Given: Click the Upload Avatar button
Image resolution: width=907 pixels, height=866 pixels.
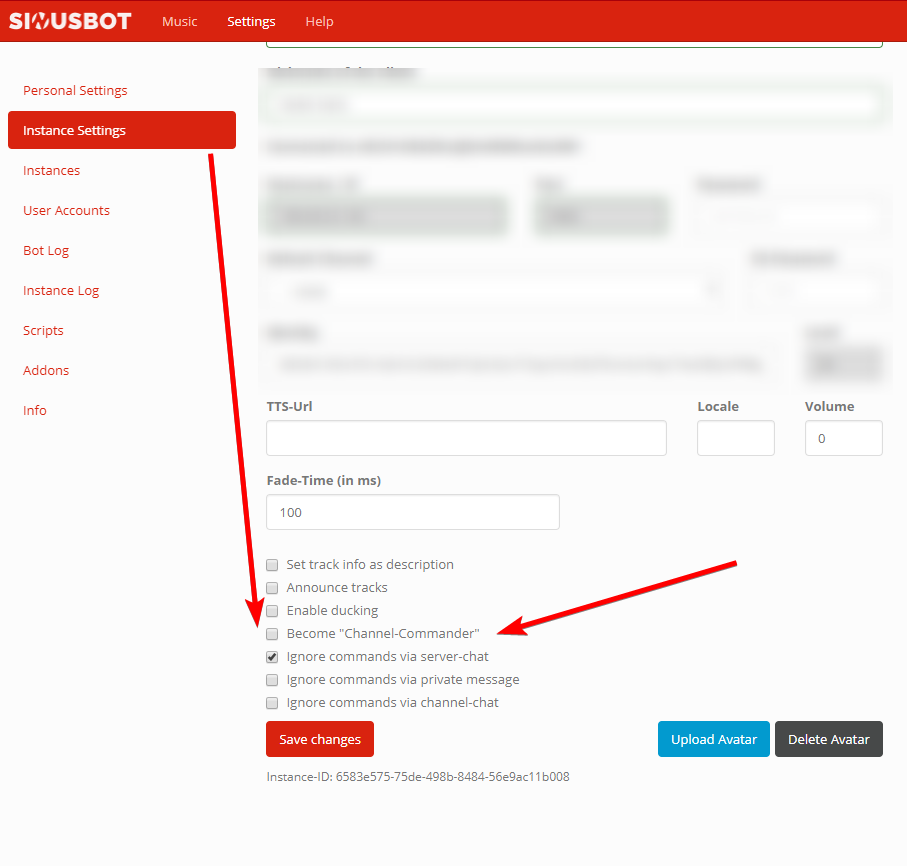Looking at the screenshot, I should pos(713,739).
